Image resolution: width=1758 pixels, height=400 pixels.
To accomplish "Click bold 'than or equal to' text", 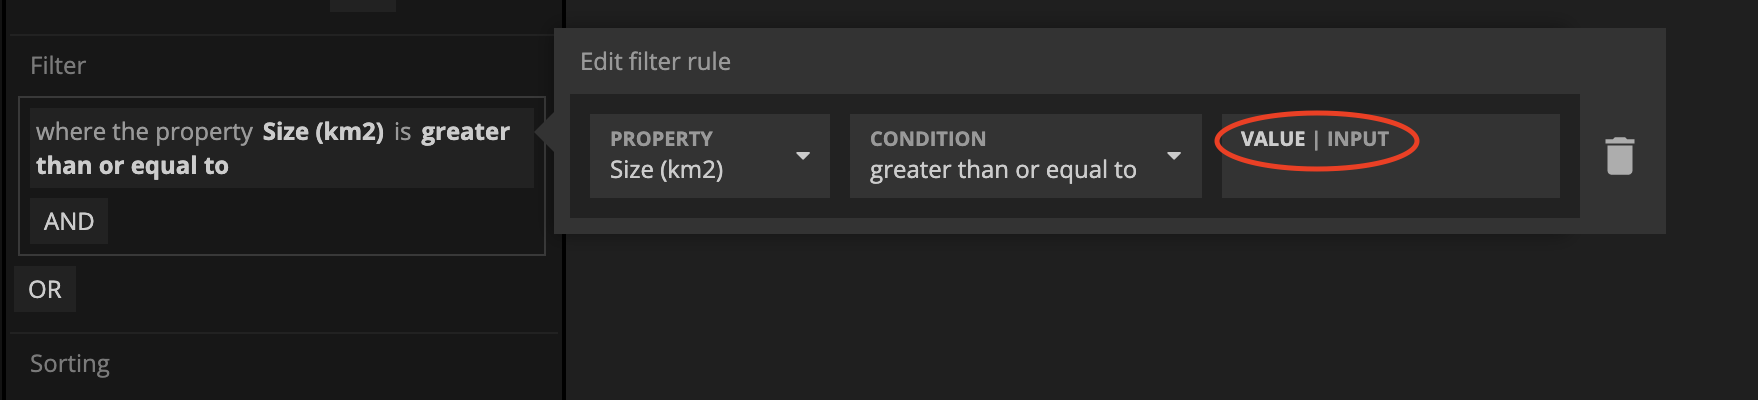I will [x=132, y=166].
